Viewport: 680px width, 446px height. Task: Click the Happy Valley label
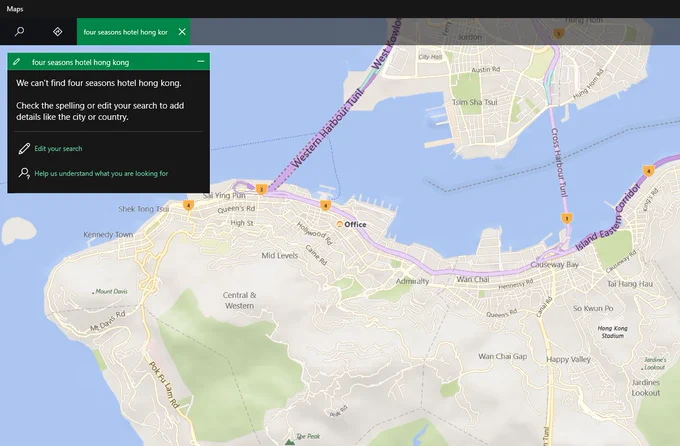pos(569,359)
